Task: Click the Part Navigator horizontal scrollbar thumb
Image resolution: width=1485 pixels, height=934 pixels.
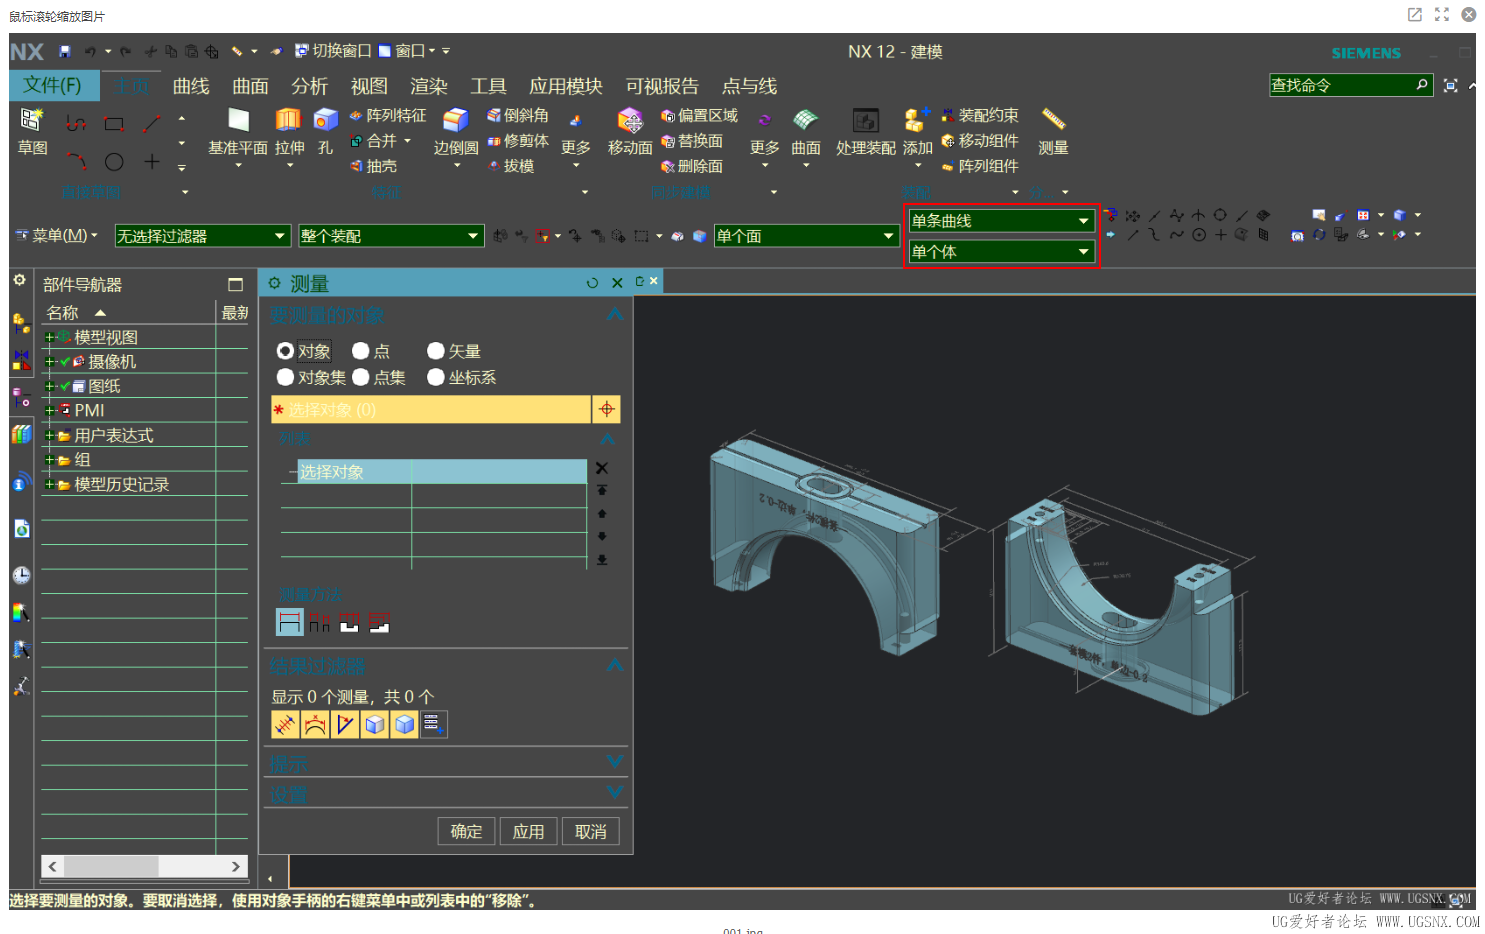Action: (x=111, y=866)
